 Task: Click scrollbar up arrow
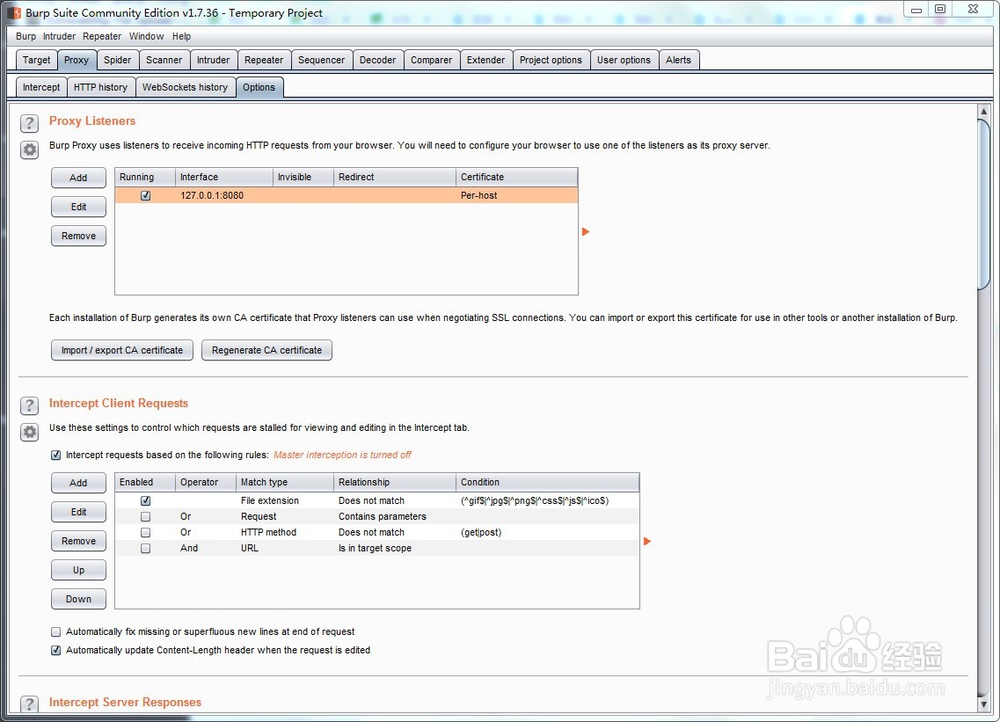[983, 111]
